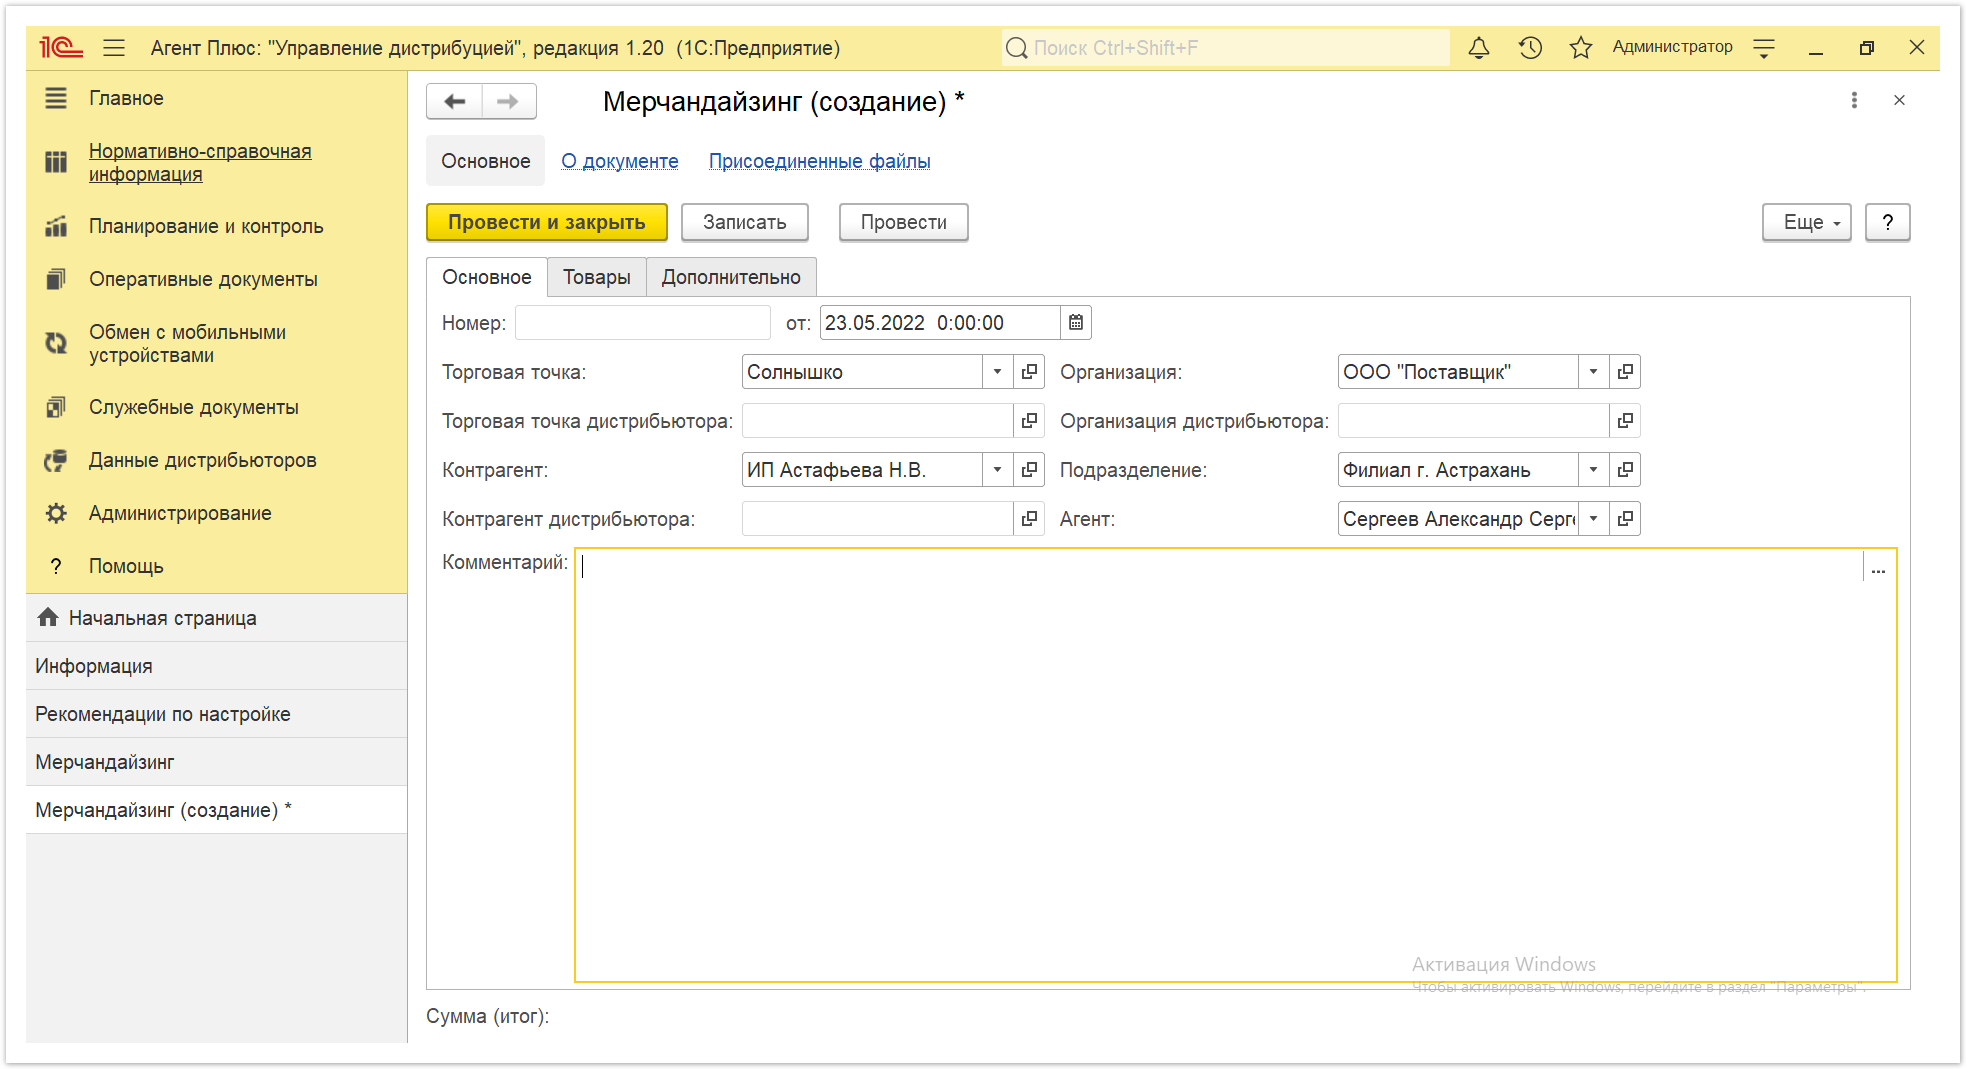This screenshot has height=1069, width=1966.
Task: Open Нормативно-справочная информация section
Action: 216,162
